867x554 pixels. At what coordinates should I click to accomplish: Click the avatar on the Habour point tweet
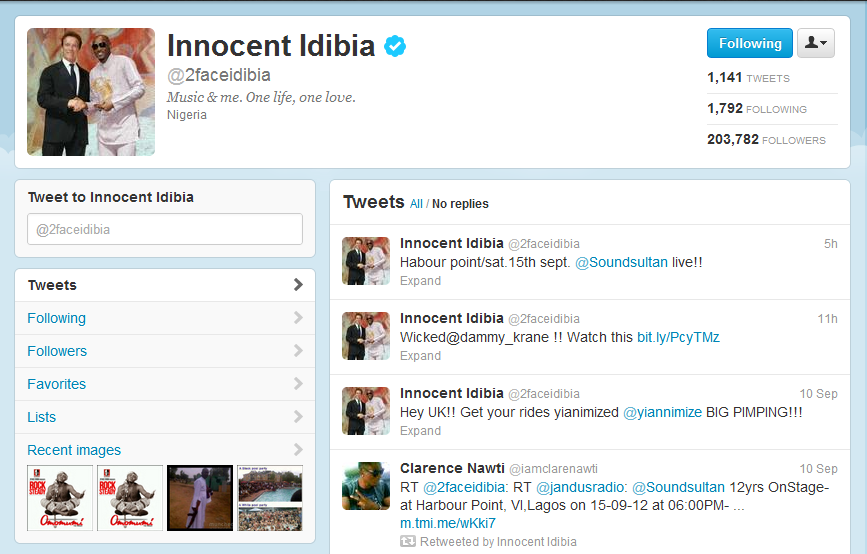pos(365,260)
